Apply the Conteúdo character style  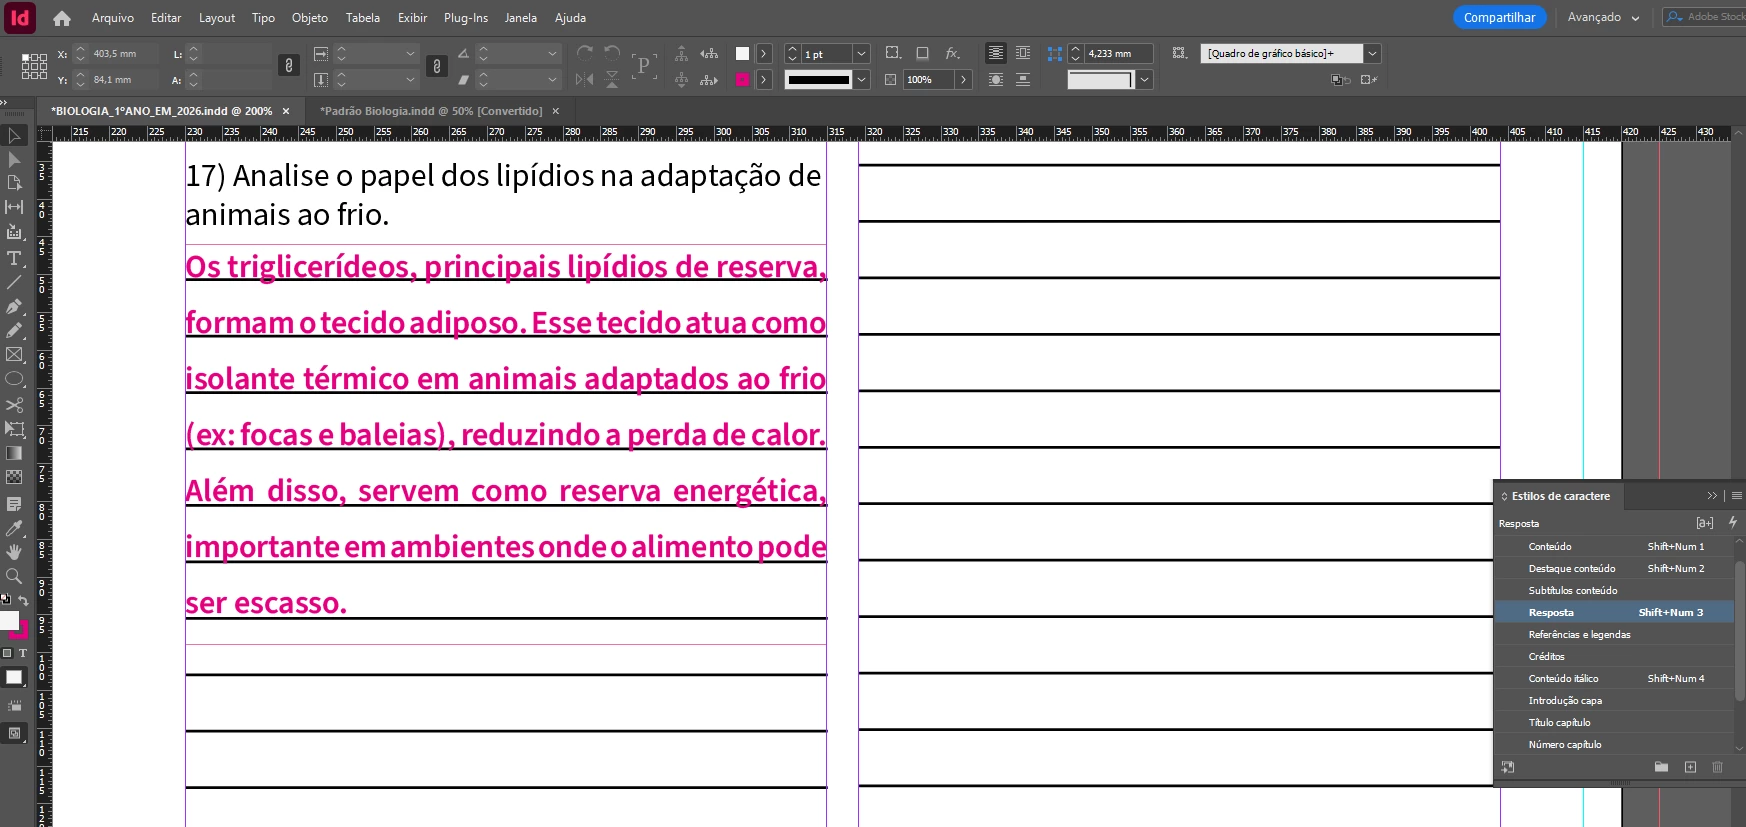[1614, 546]
